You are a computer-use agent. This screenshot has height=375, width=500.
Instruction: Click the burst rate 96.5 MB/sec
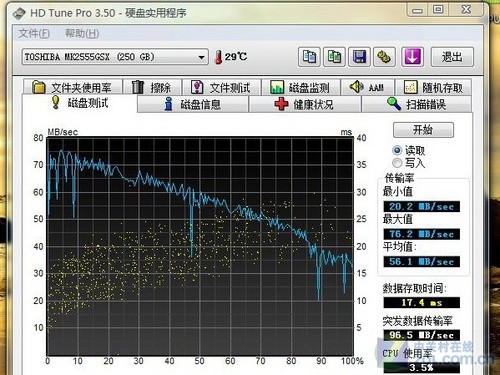[422, 335]
